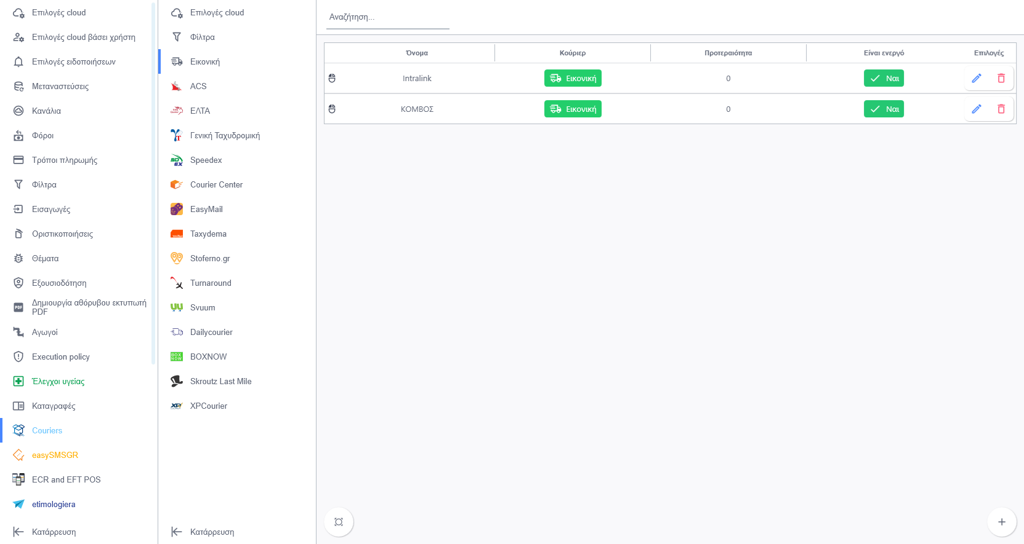Go to Οριστικοποιήσεις section
Image resolution: width=1024 pixels, height=544 pixels.
pyautogui.click(x=62, y=234)
